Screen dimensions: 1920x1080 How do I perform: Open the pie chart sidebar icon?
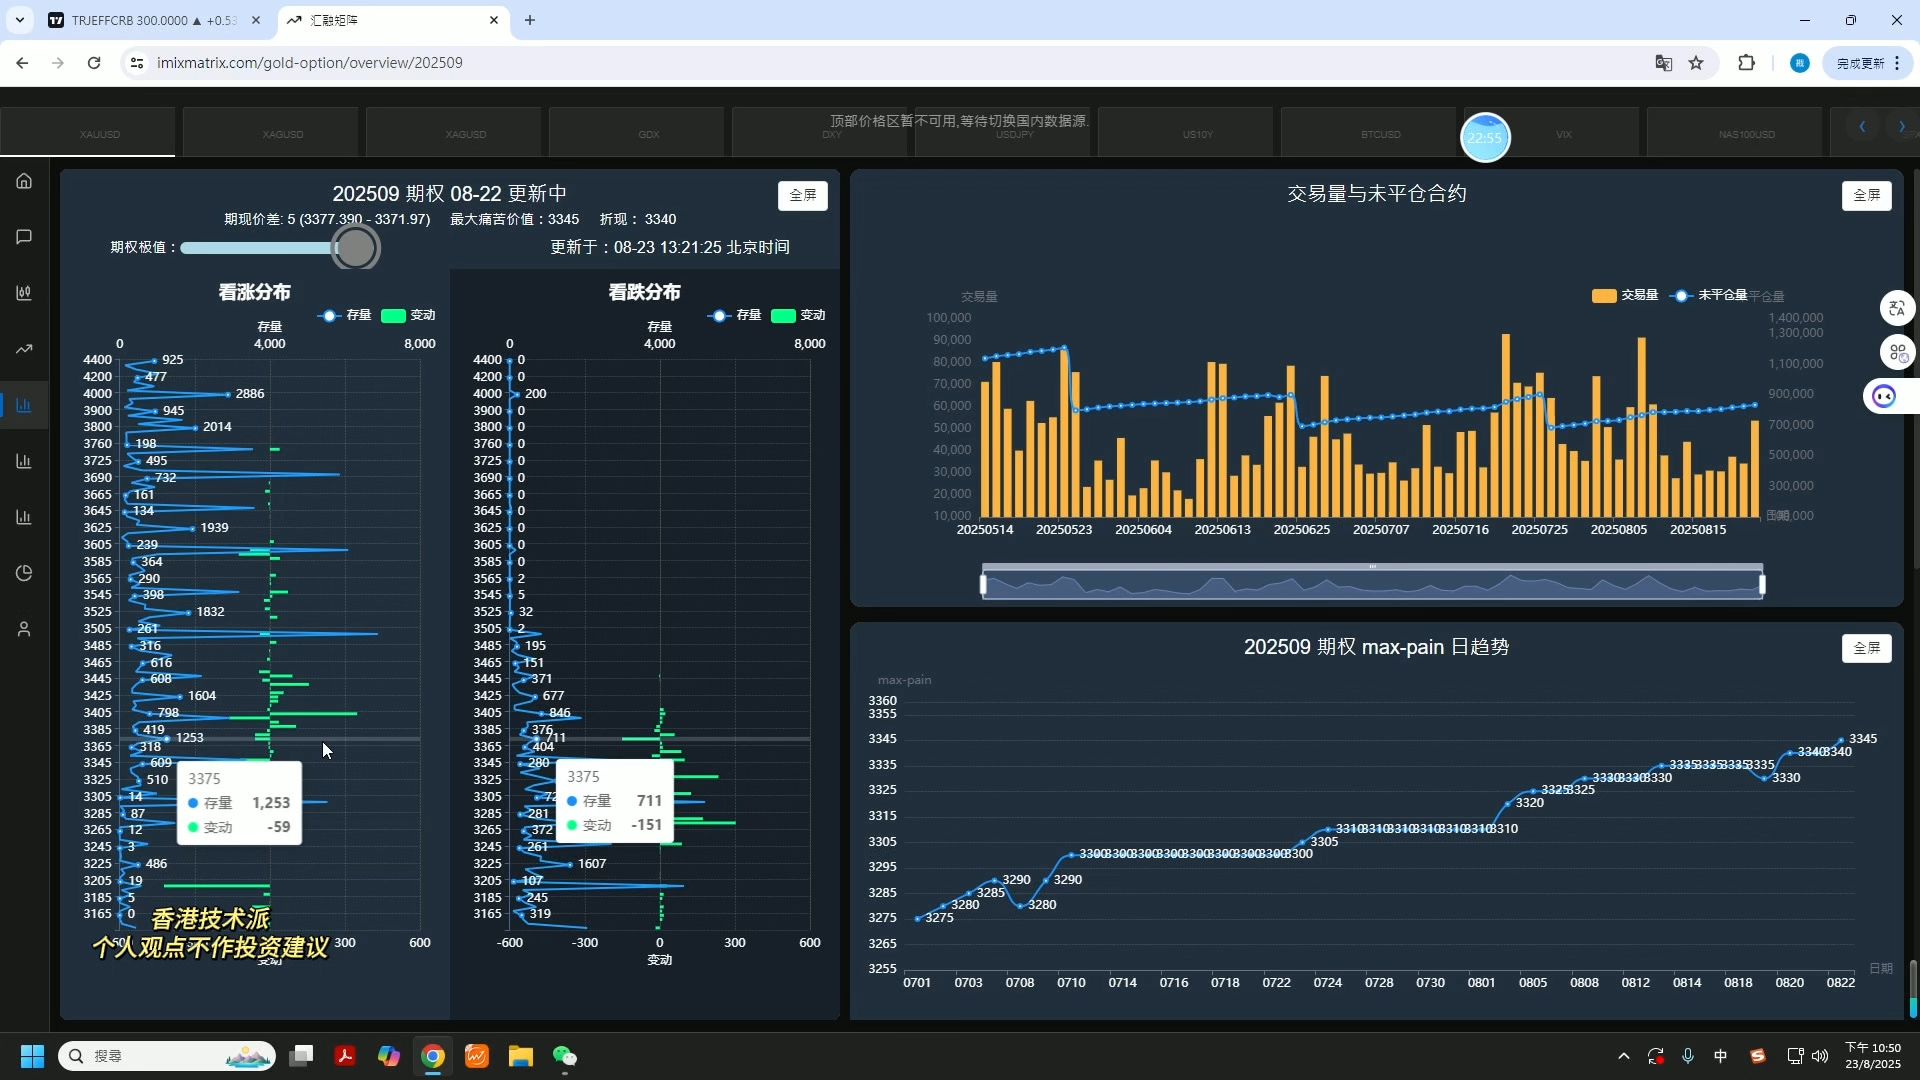pos(24,573)
